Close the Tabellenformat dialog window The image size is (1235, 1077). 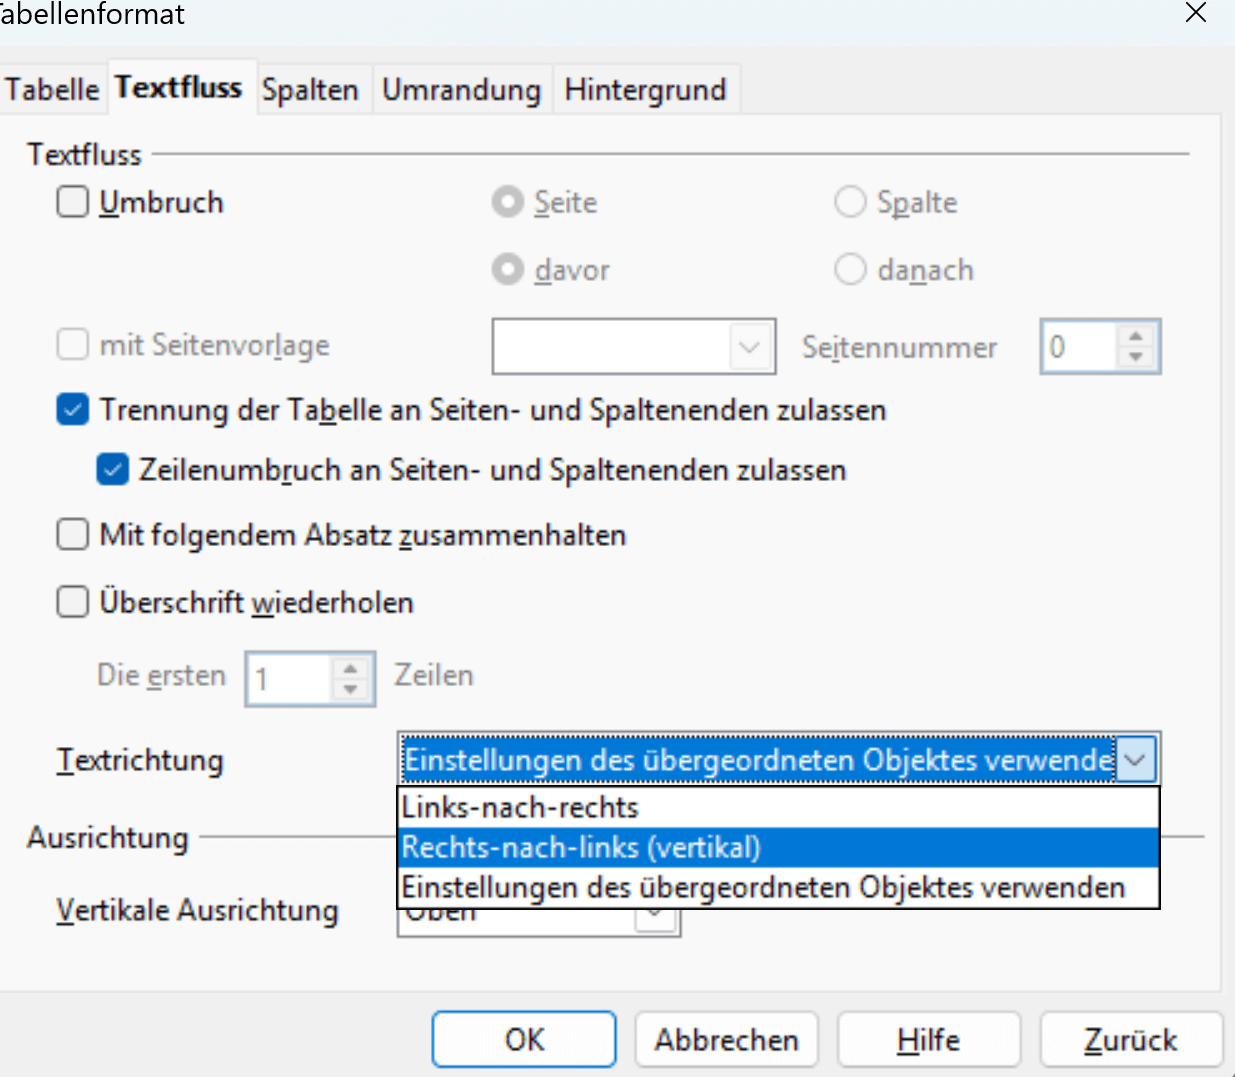[1195, 13]
